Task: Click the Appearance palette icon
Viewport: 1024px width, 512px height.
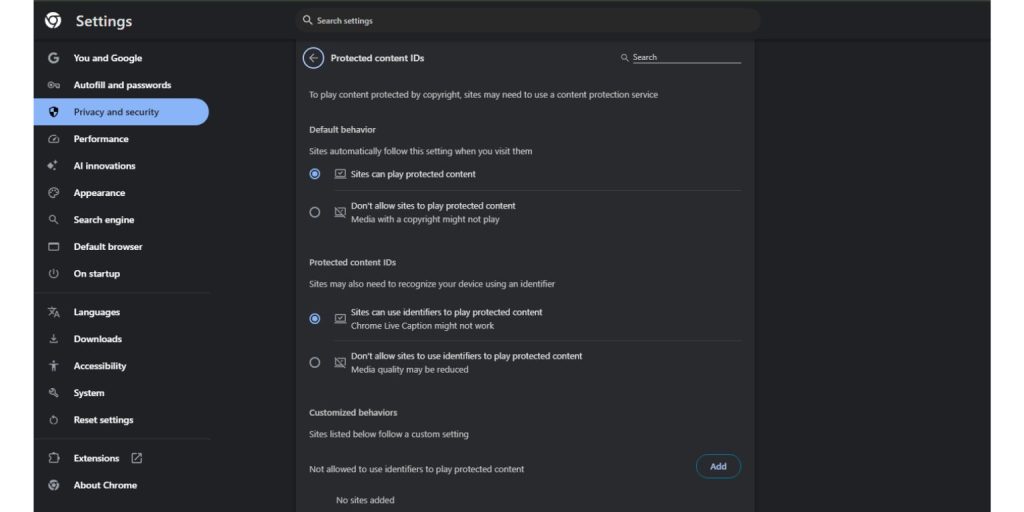Action: point(54,193)
